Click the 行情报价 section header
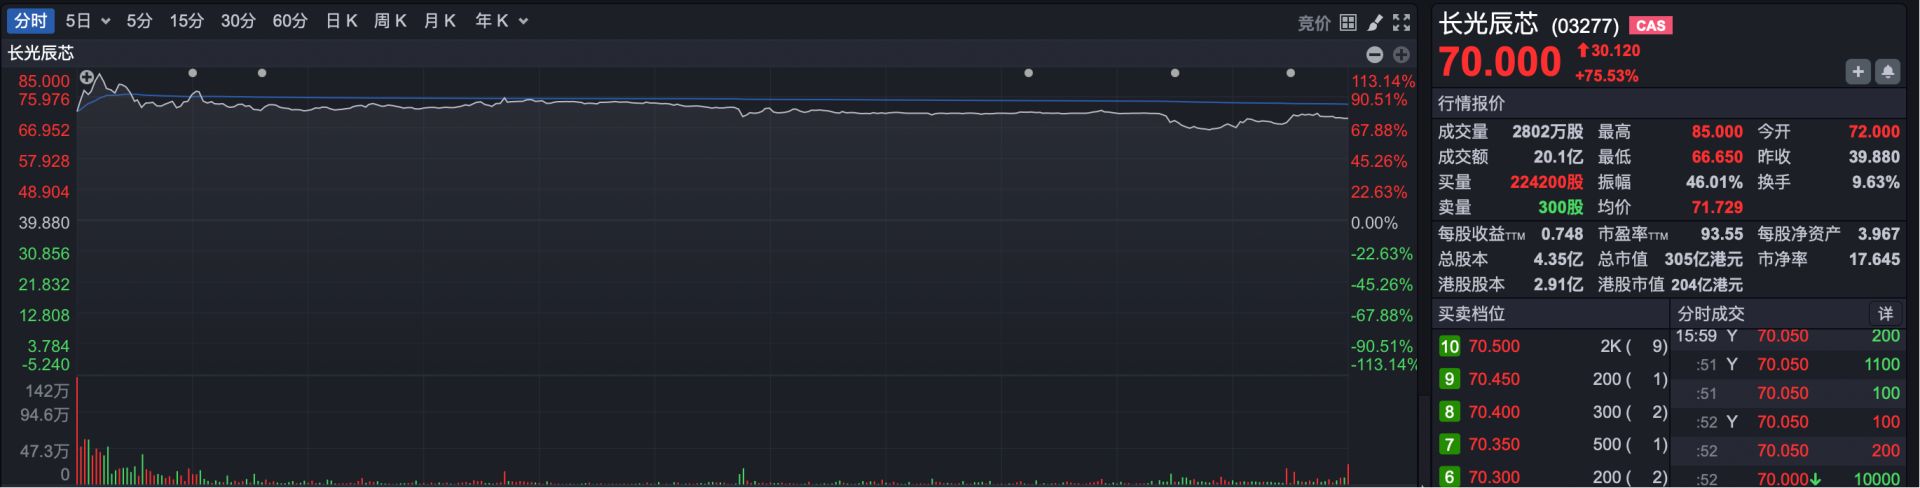 pos(1471,104)
